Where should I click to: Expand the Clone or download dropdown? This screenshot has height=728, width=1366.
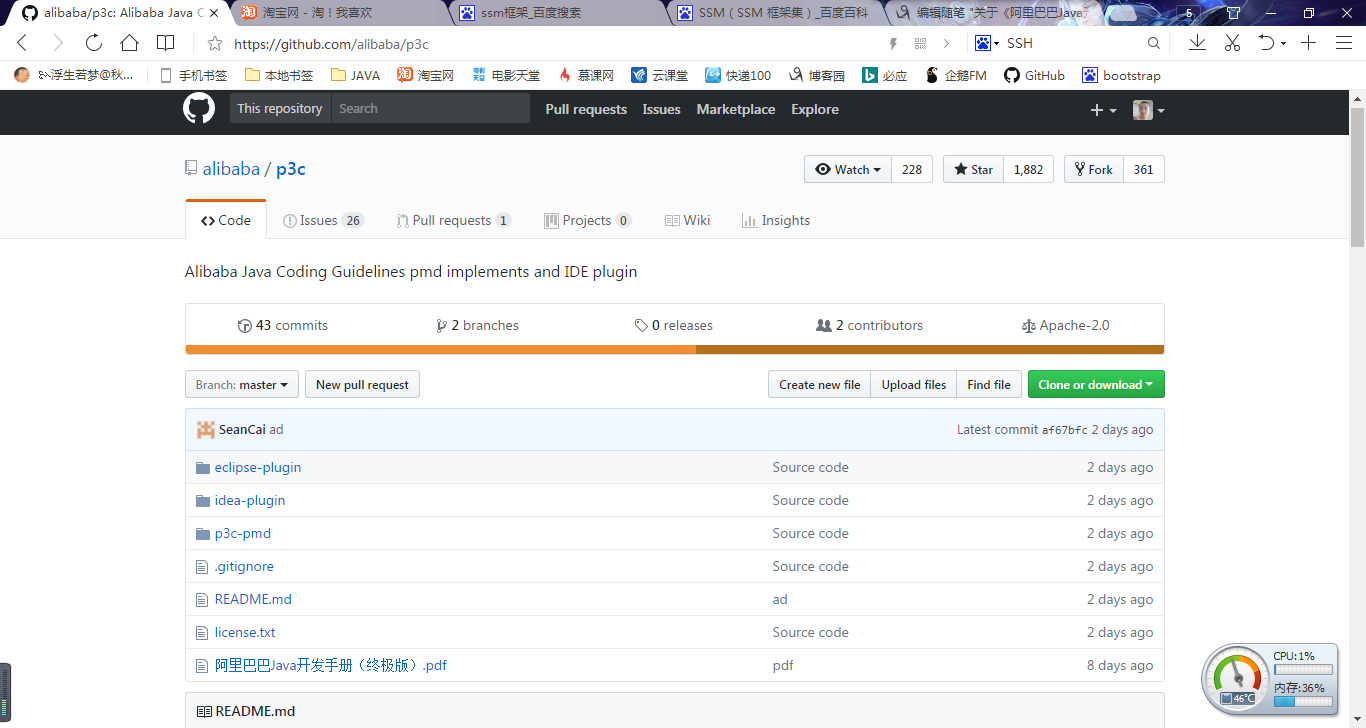coord(1096,385)
